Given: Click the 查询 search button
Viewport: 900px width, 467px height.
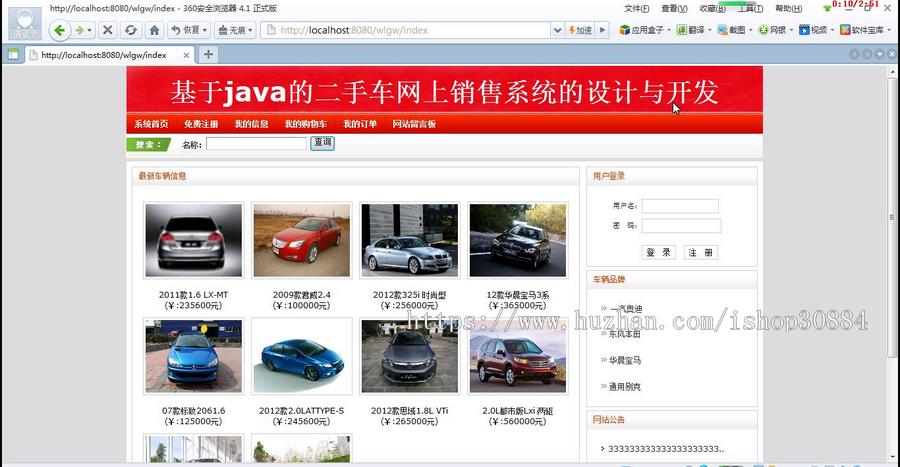Looking at the screenshot, I should click(x=323, y=143).
